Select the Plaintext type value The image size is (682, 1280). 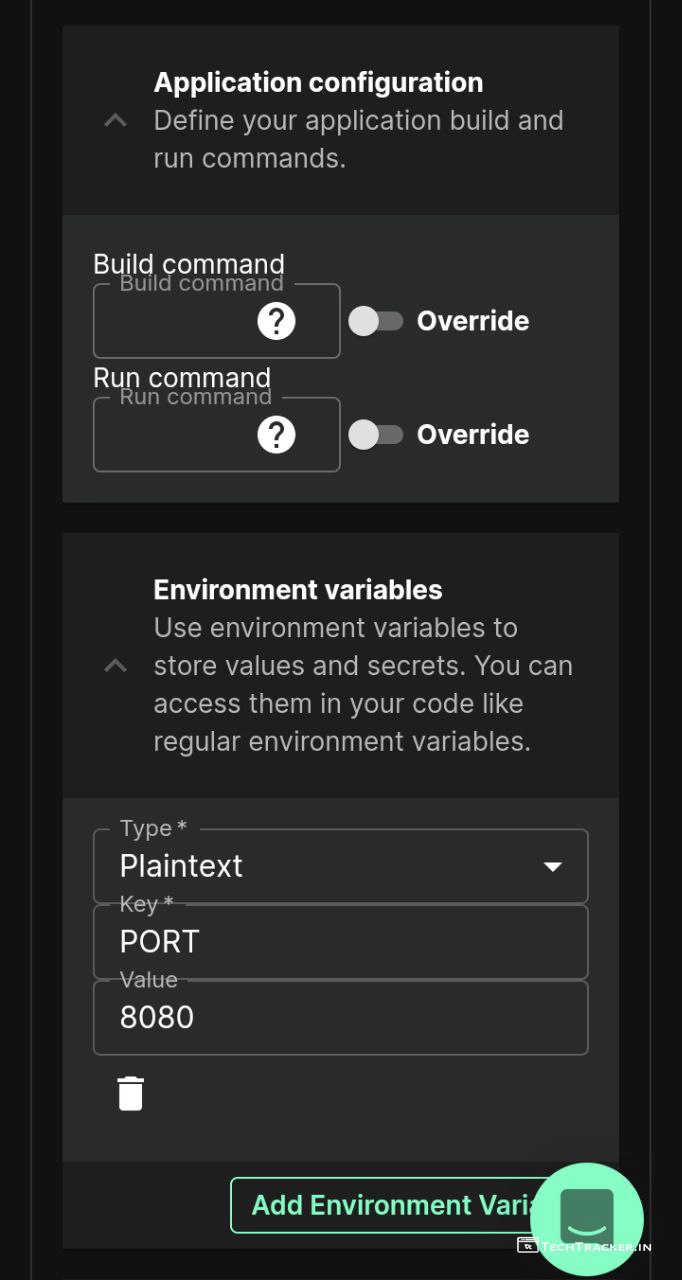[181, 866]
